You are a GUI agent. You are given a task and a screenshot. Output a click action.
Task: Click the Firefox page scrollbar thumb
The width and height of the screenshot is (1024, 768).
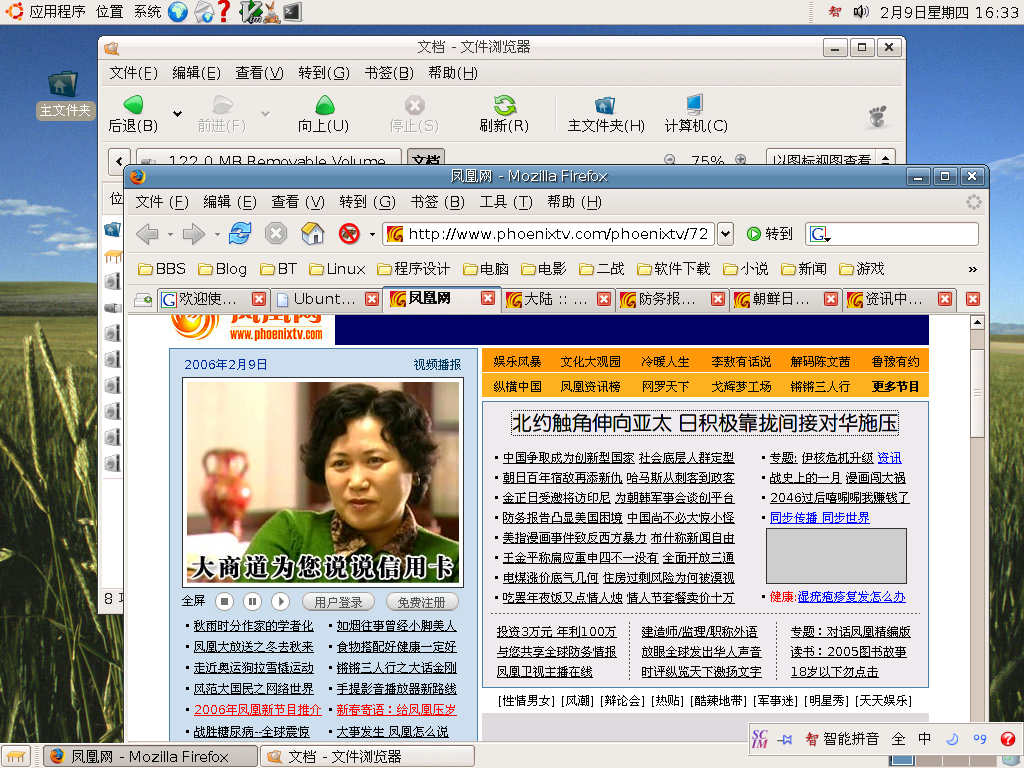point(978,393)
